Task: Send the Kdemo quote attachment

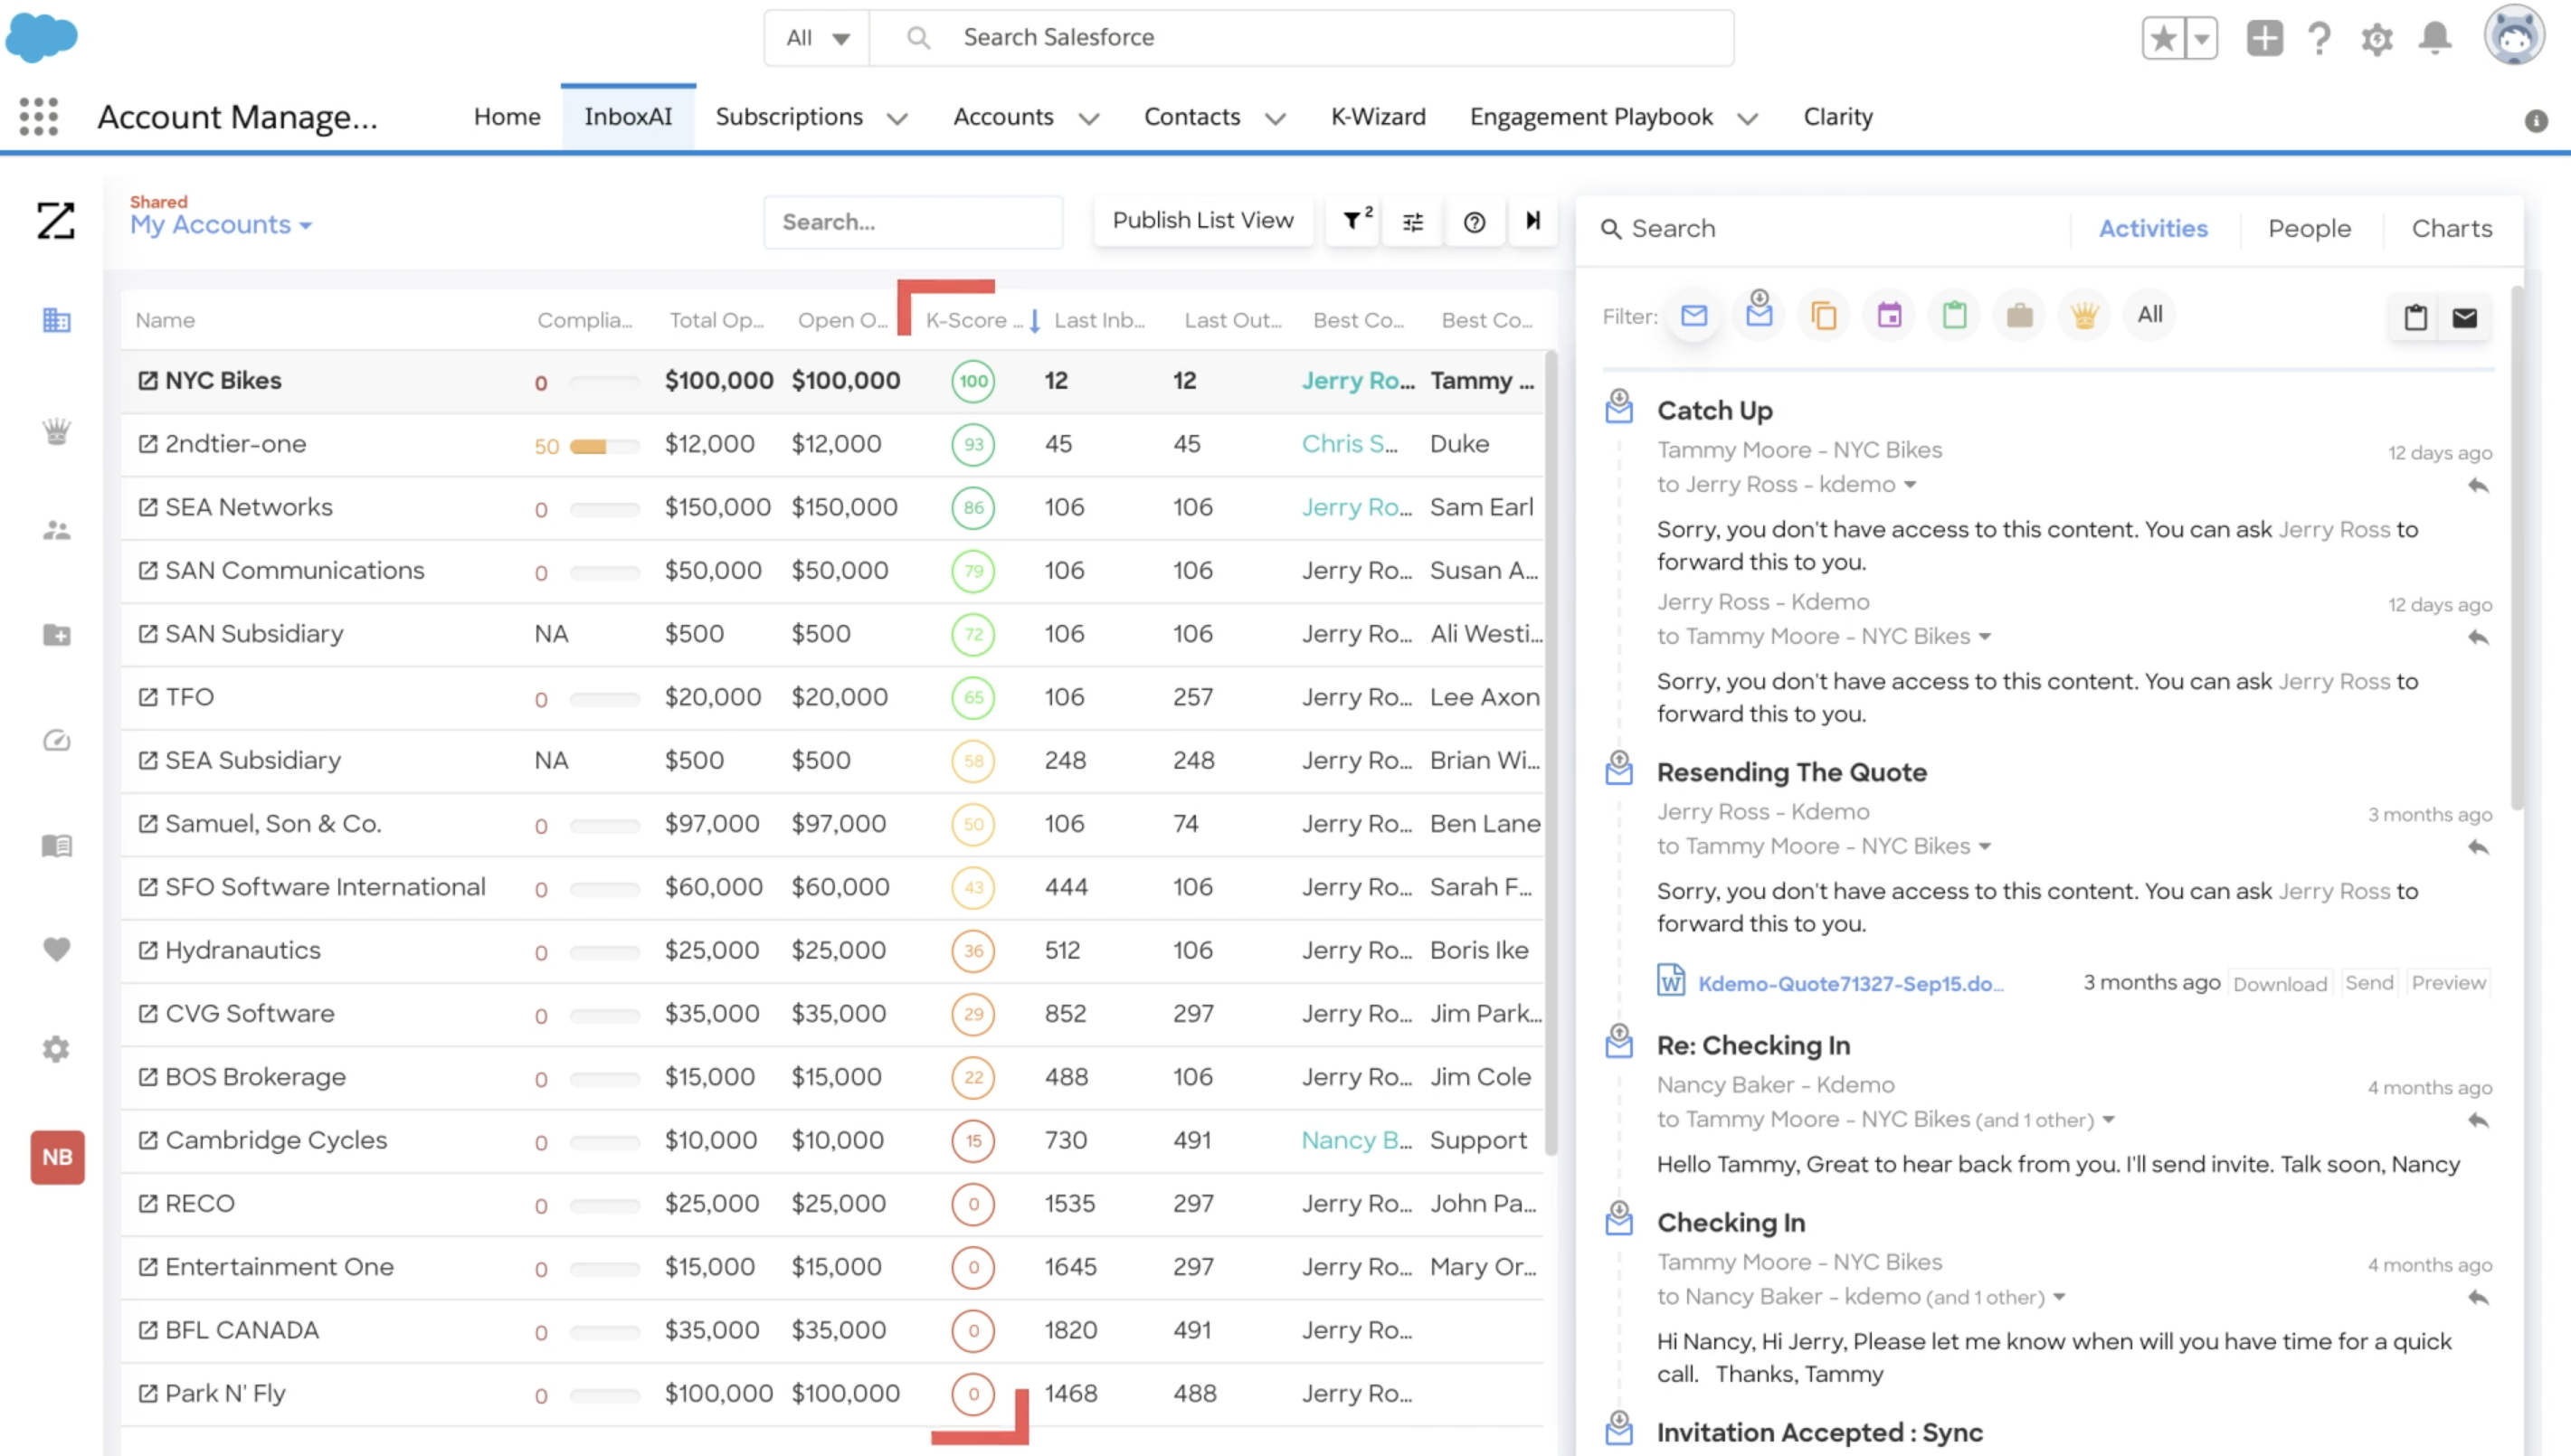Action: pos(2368,983)
